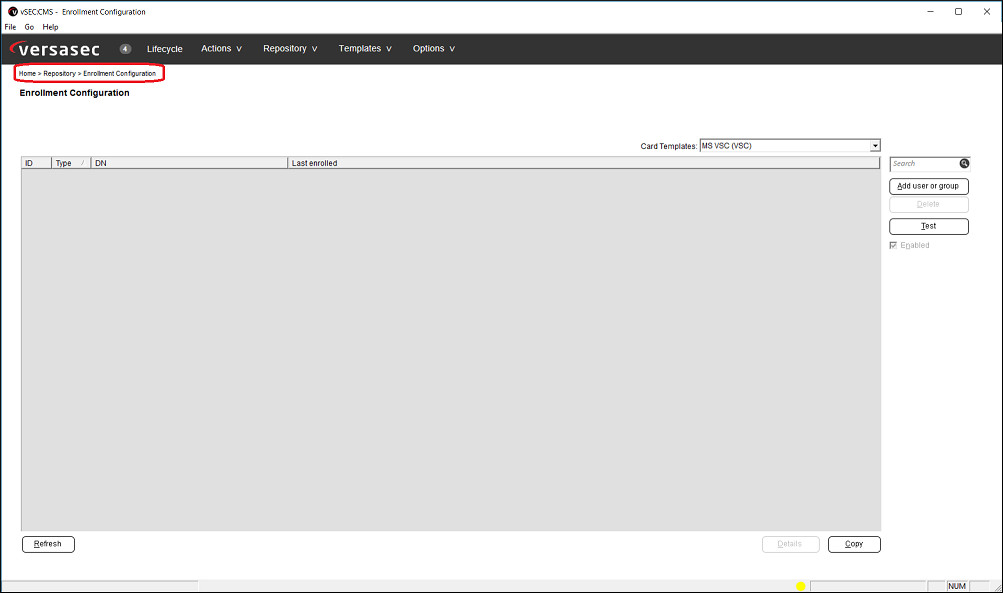Click the Enrollment Configuration page heading
1003x593 pixels.
click(x=74, y=93)
